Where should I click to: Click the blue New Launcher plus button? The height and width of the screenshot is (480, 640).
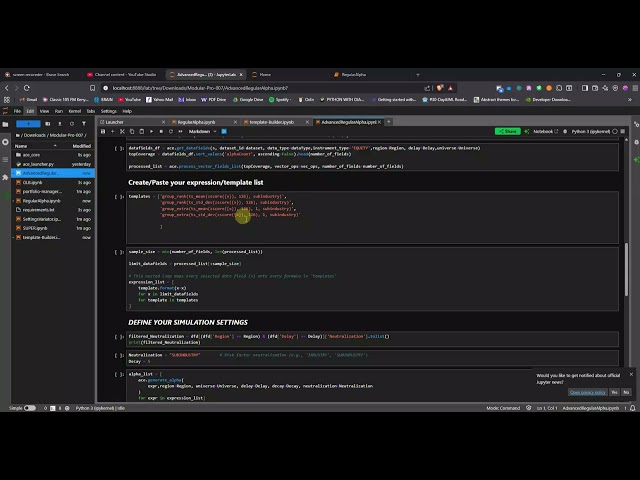28,124
